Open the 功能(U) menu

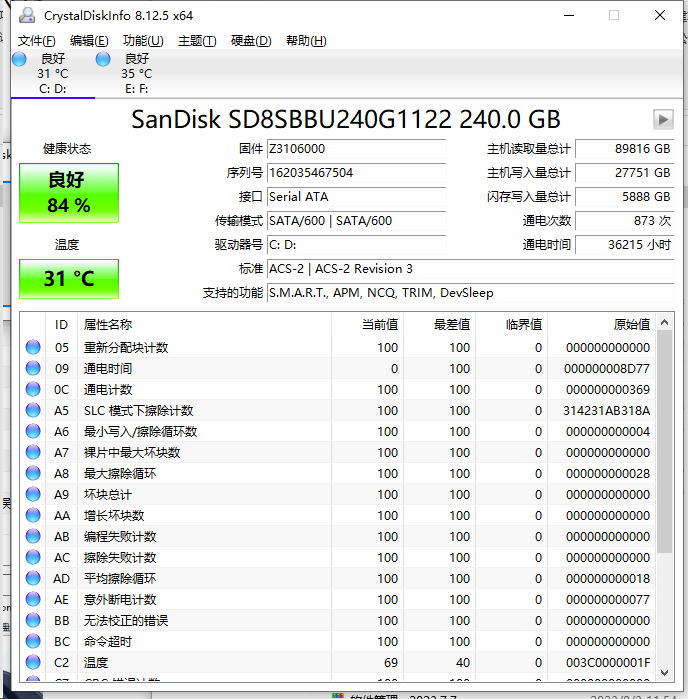pyautogui.click(x=143, y=41)
